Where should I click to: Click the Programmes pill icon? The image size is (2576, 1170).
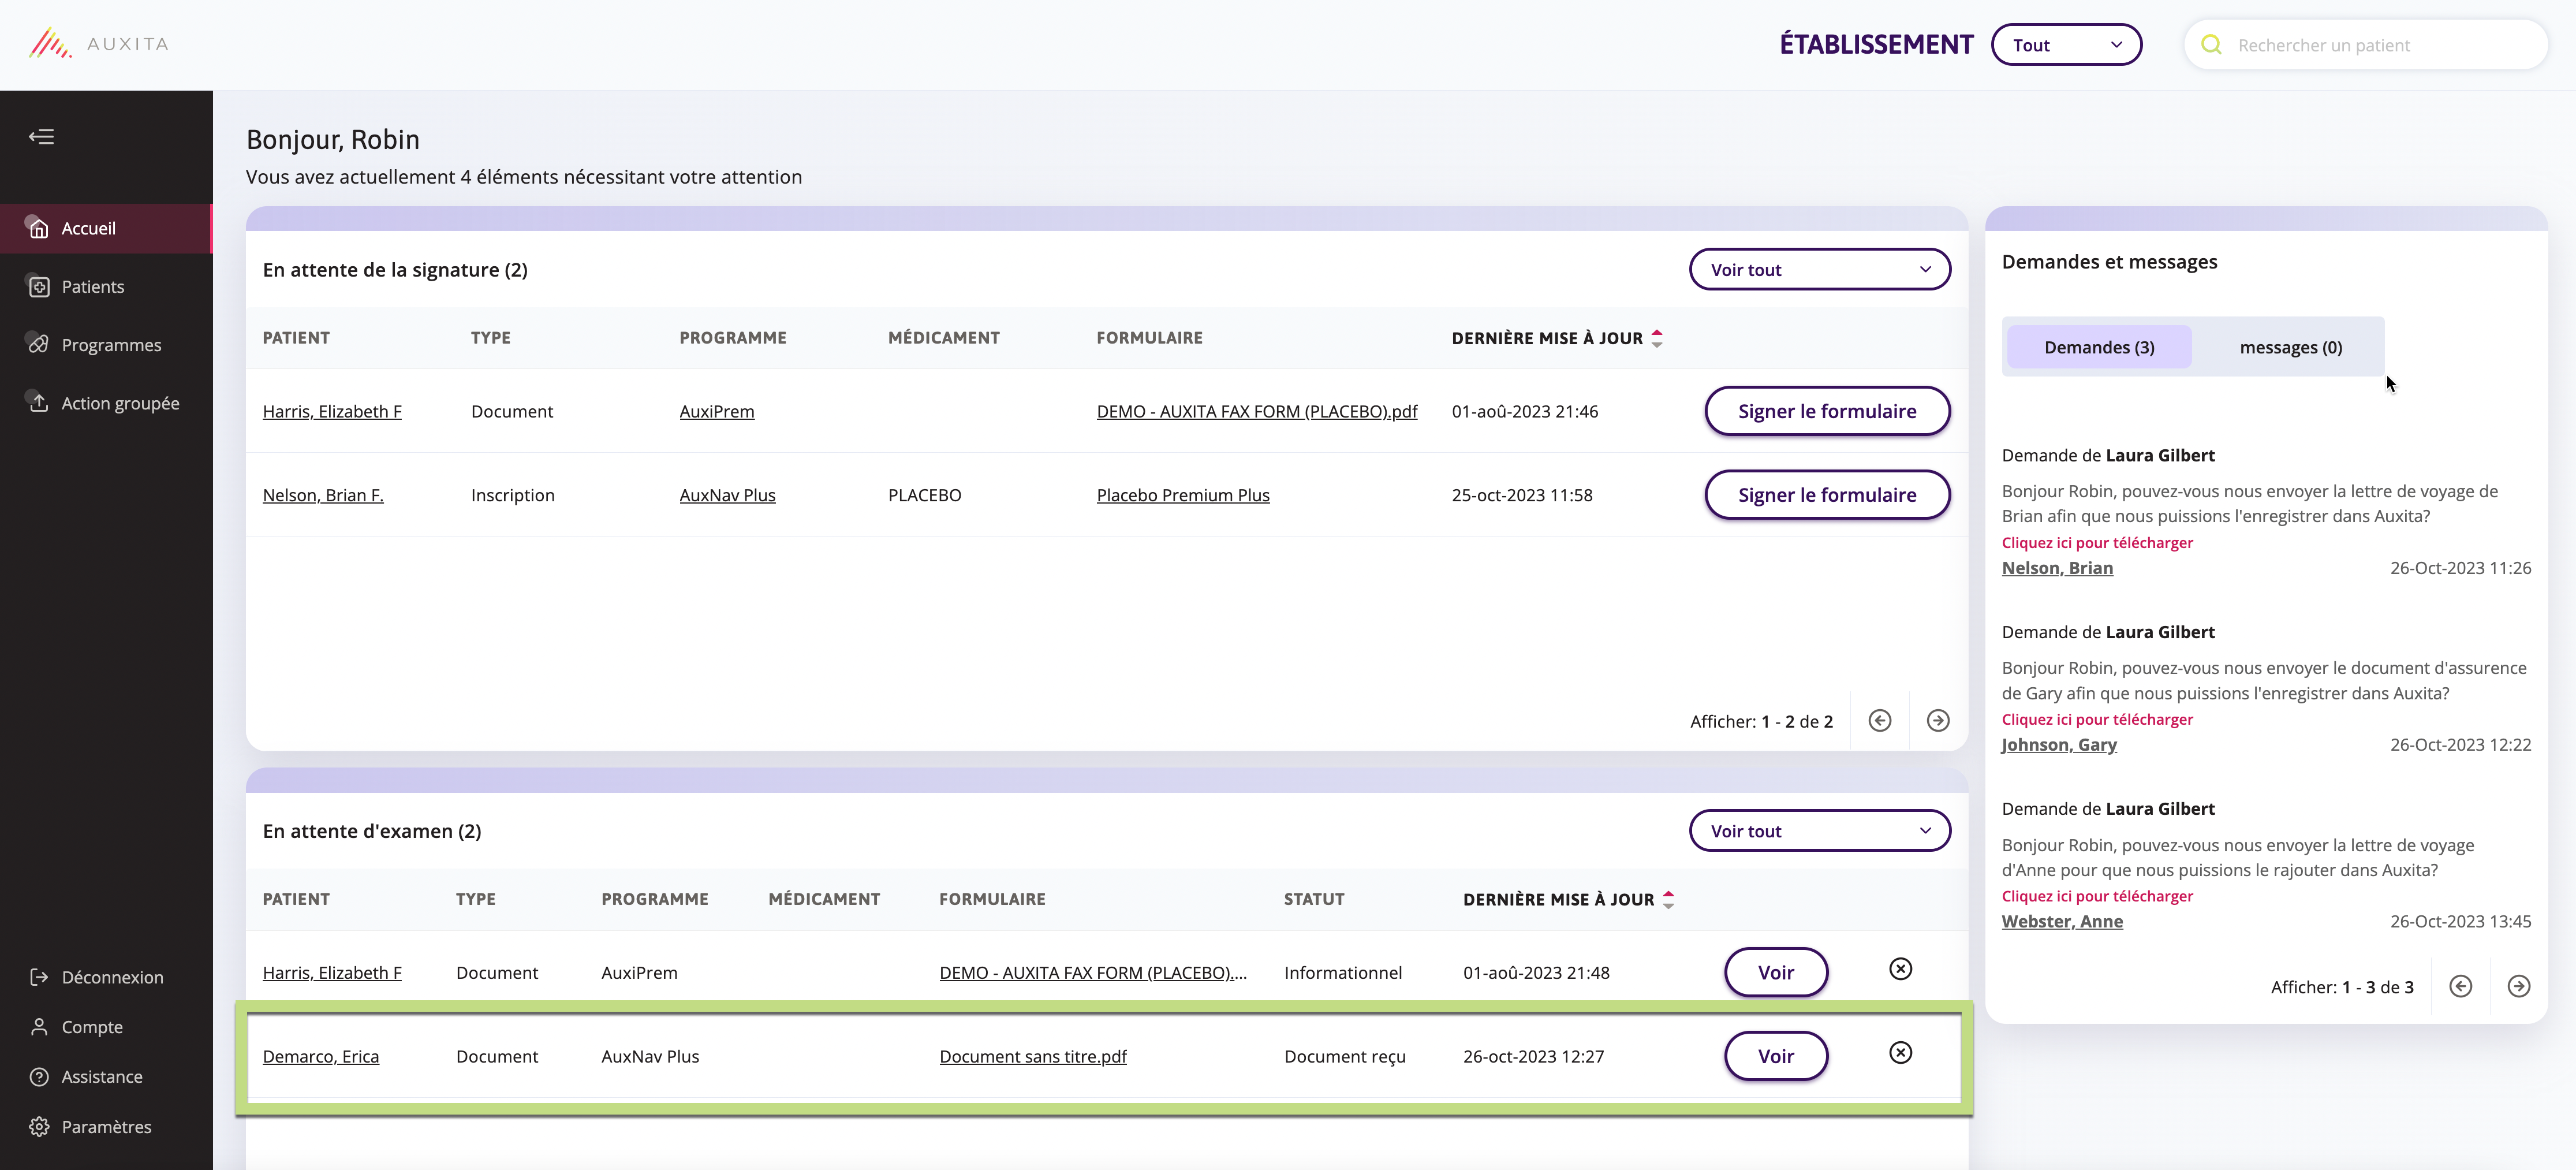[x=39, y=345]
